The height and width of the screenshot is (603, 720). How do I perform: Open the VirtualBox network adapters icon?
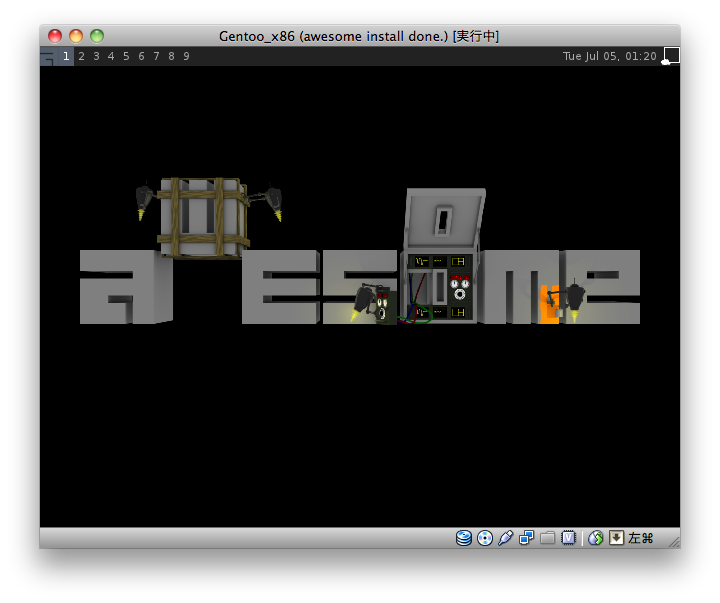click(526, 538)
